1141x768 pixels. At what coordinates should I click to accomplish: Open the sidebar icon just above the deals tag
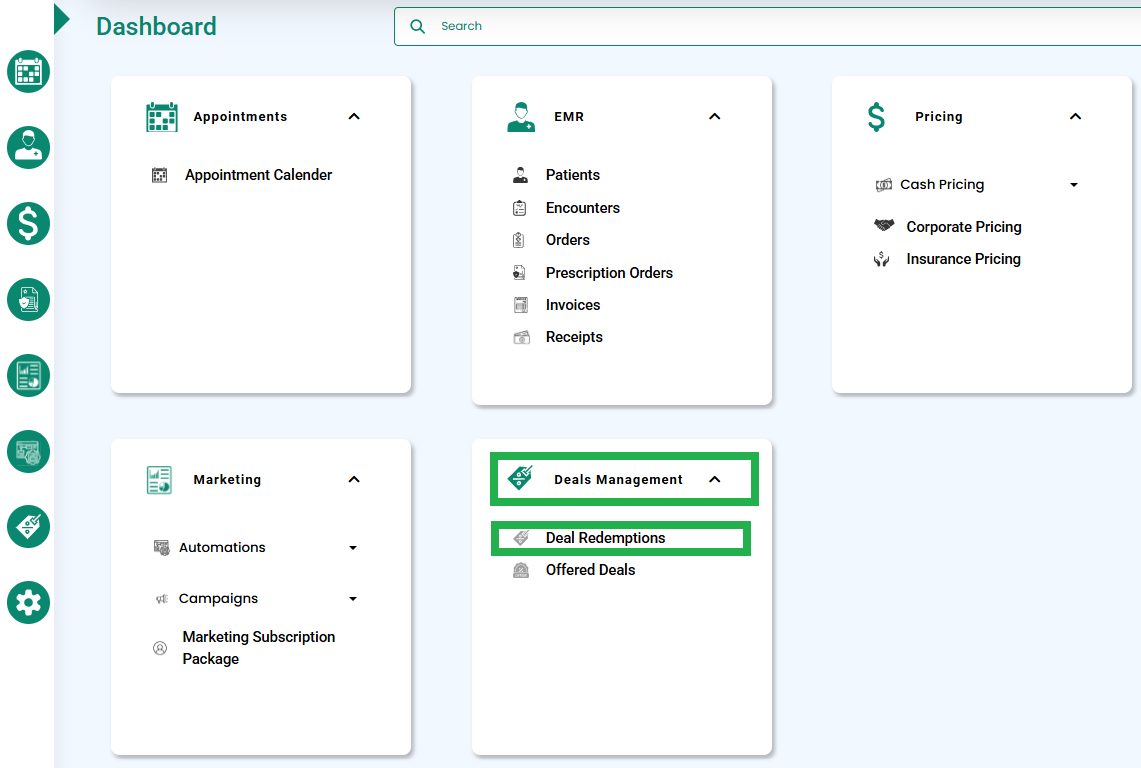pyautogui.click(x=28, y=451)
